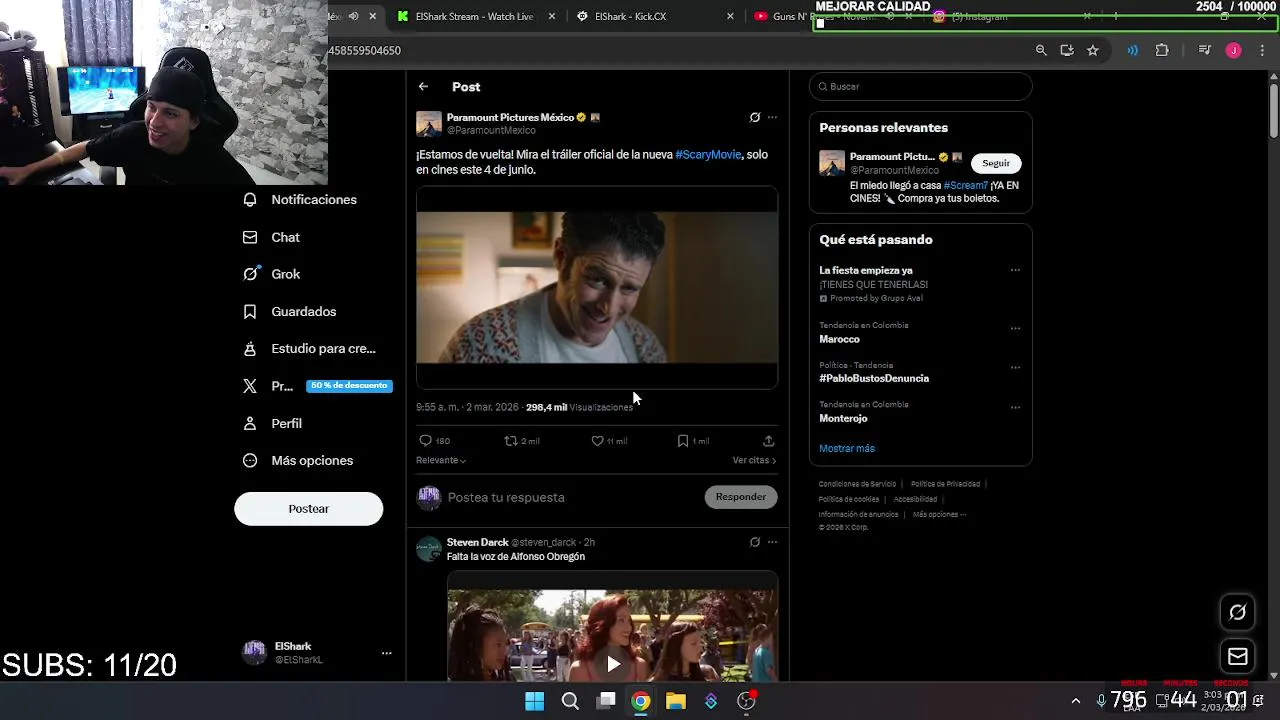
Task: Open Steven Darck's profile name
Action: click(477, 542)
